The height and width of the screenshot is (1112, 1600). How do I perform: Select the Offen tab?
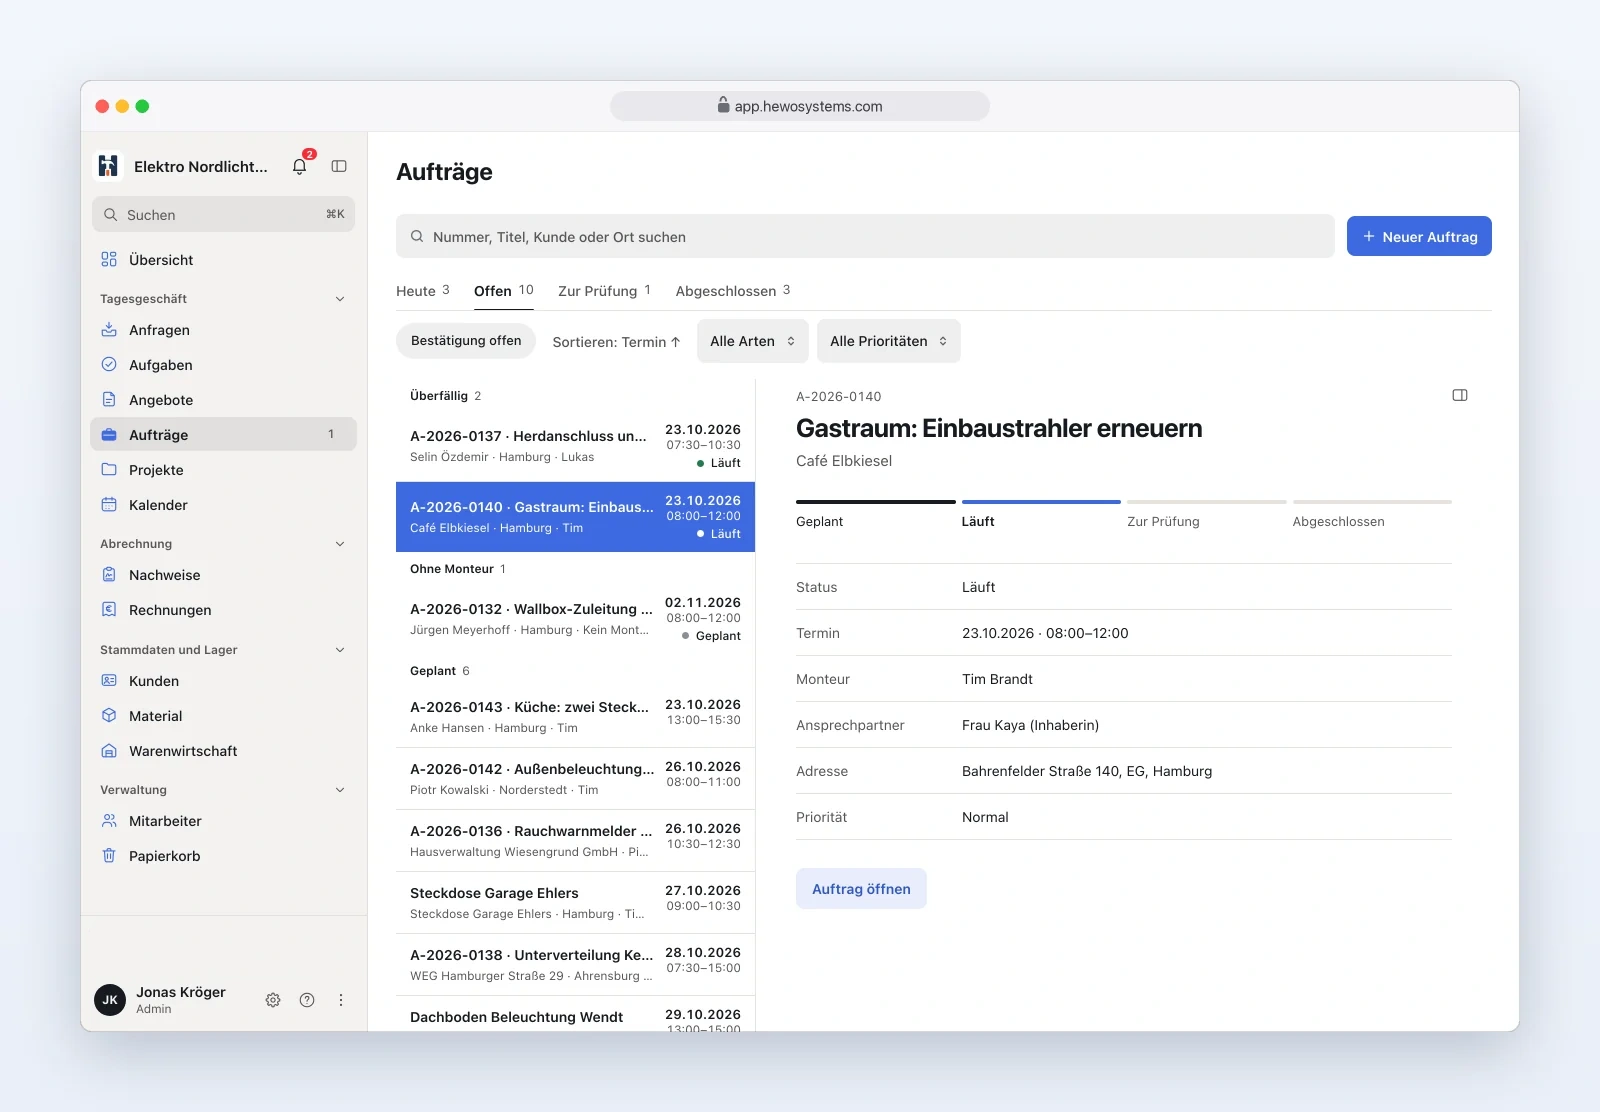point(504,291)
